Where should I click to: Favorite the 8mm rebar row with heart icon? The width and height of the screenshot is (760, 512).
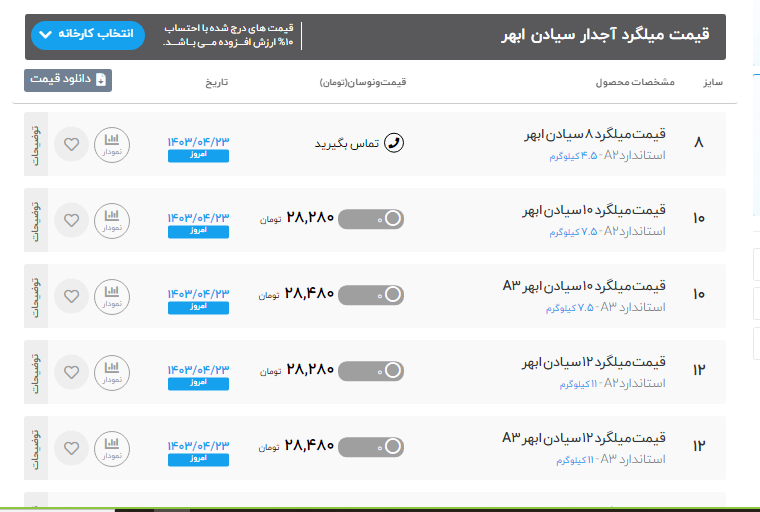click(x=71, y=144)
